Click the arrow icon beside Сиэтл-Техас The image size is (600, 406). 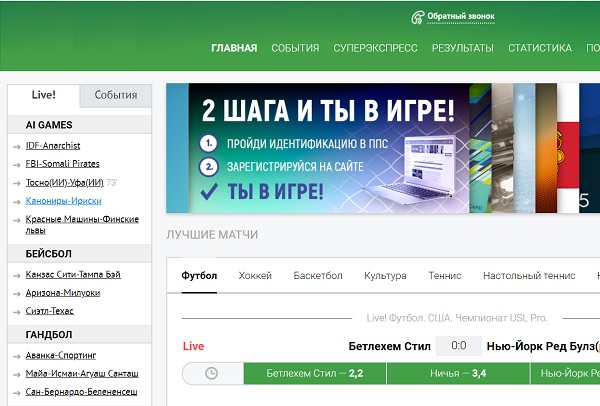16,312
